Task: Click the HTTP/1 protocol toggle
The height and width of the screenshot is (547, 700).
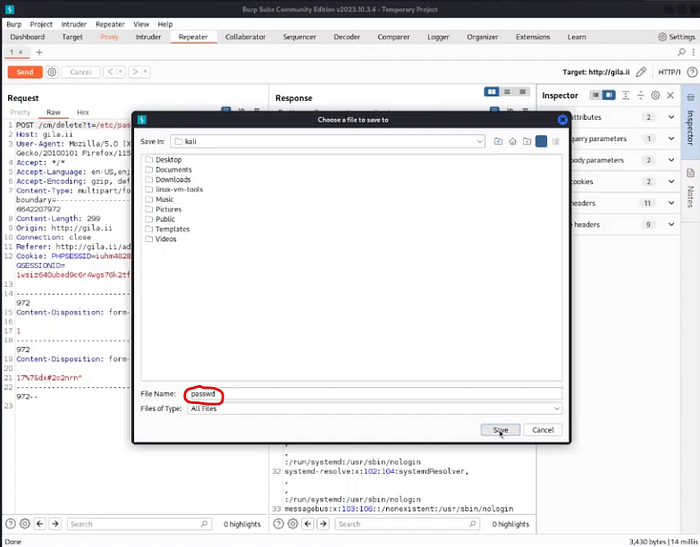Action: click(669, 72)
